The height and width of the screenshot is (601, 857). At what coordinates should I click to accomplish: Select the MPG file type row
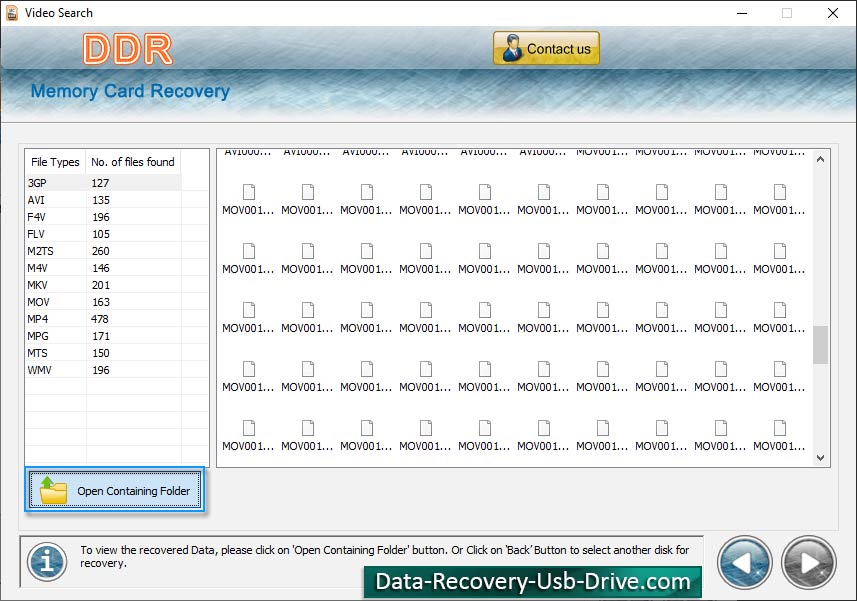(x=103, y=335)
